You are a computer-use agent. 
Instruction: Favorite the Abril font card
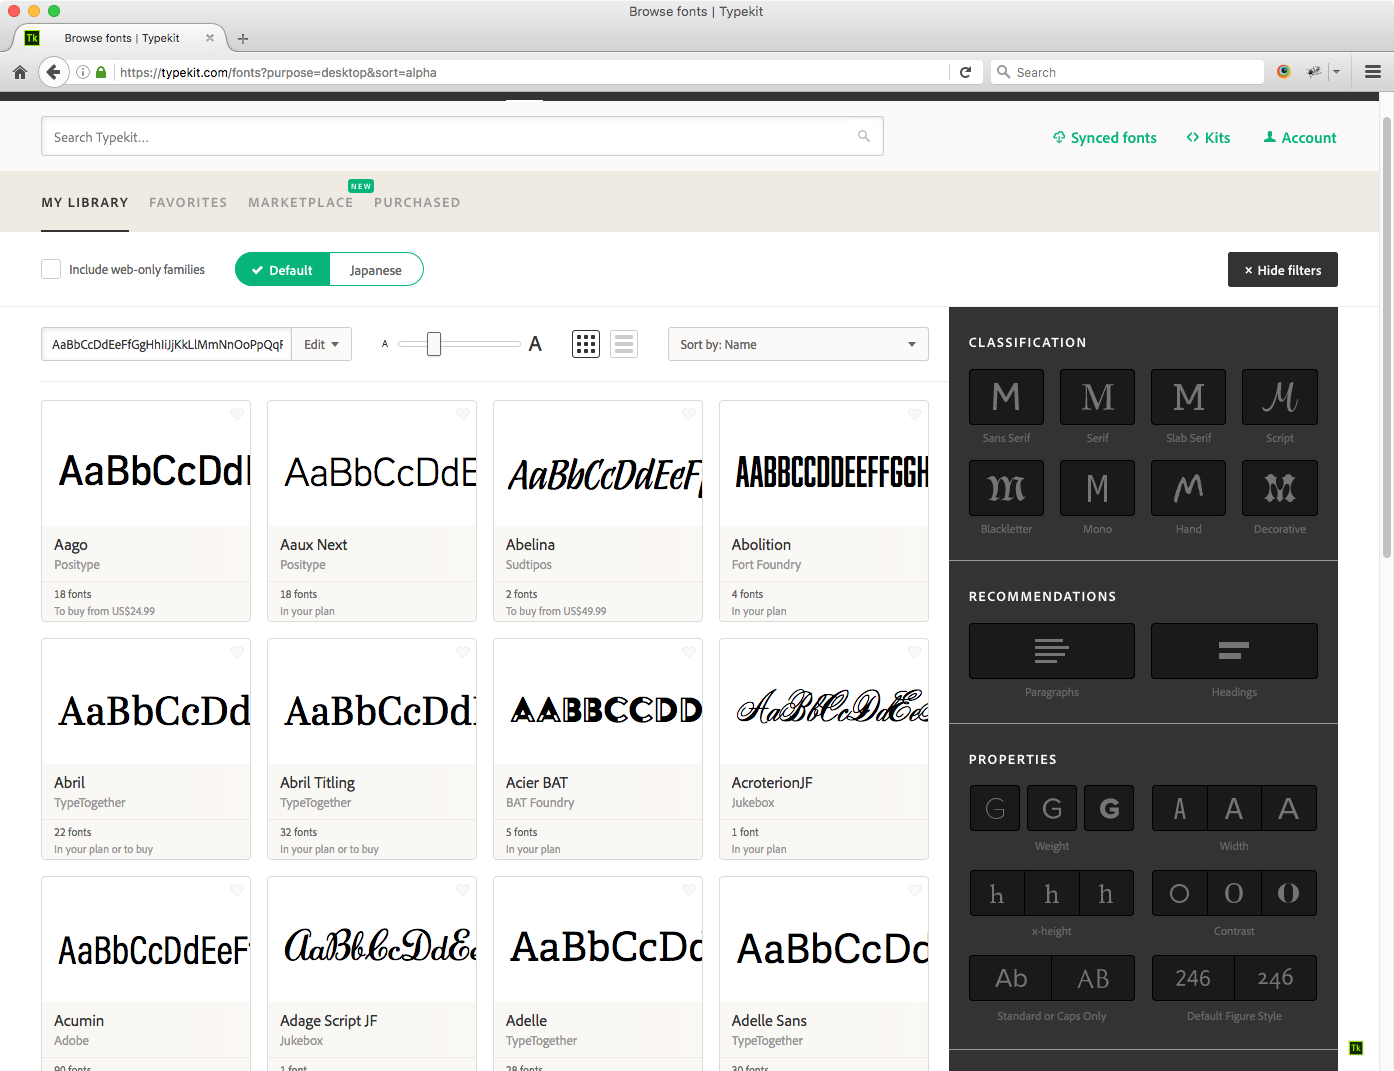[x=237, y=652]
